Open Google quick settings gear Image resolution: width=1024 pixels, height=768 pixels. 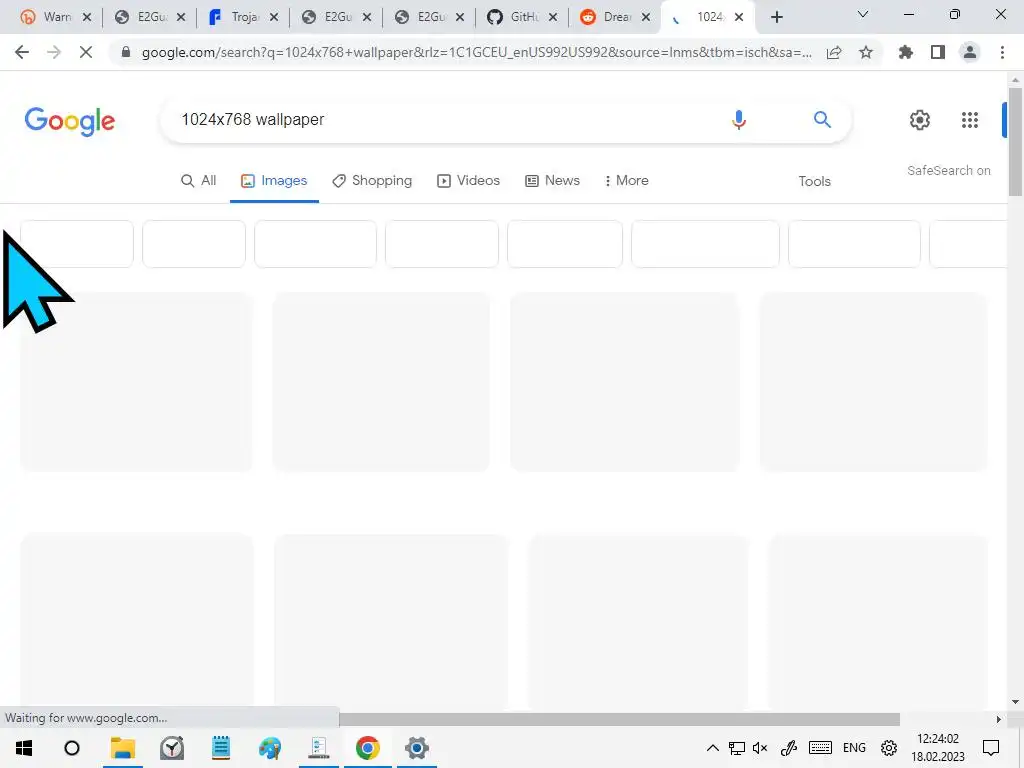(920, 120)
